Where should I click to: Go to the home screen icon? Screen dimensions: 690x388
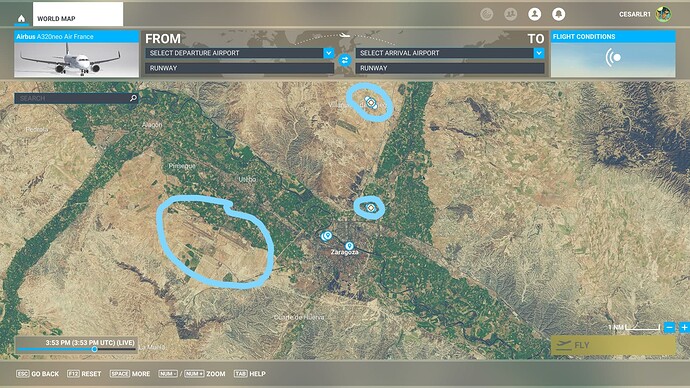pyautogui.click(x=21, y=18)
